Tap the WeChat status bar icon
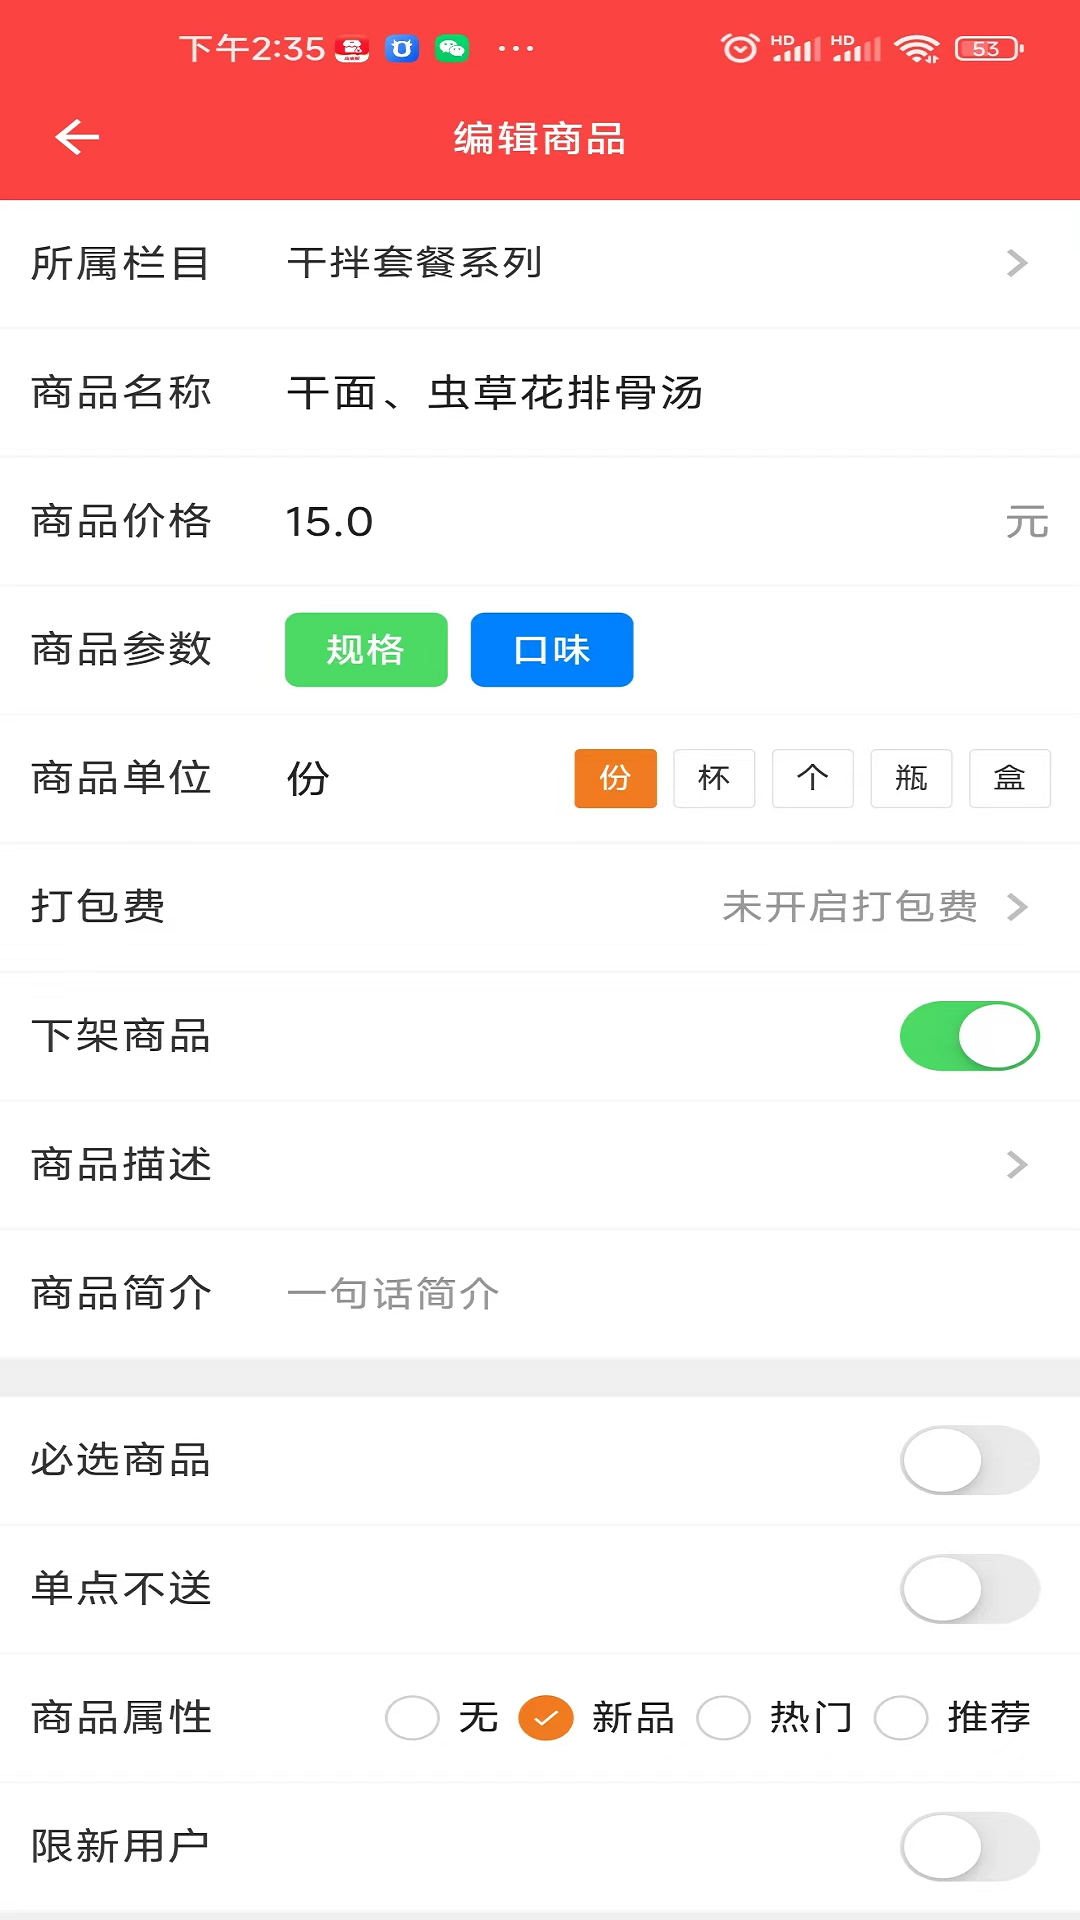Viewport: 1080px width, 1920px height. click(452, 48)
